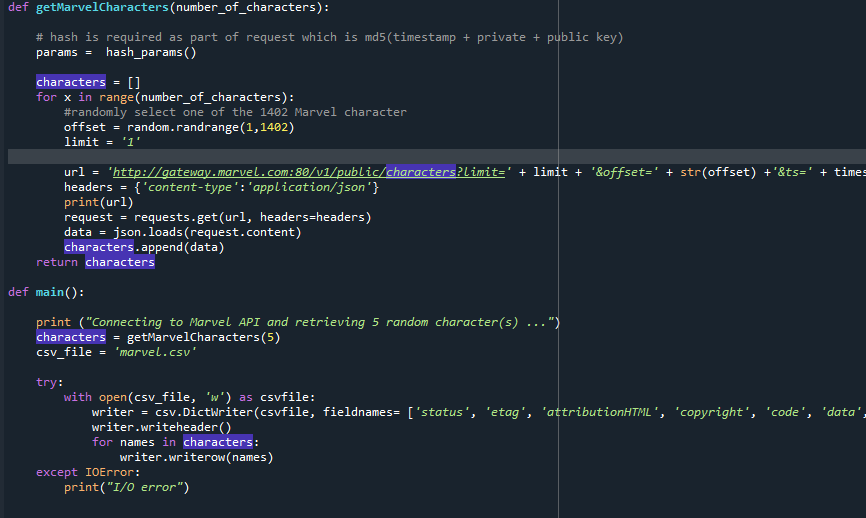Click 'characters' in the return statement
Image resolution: width=866 pixels, height=518 pixels.
[120, 262]
